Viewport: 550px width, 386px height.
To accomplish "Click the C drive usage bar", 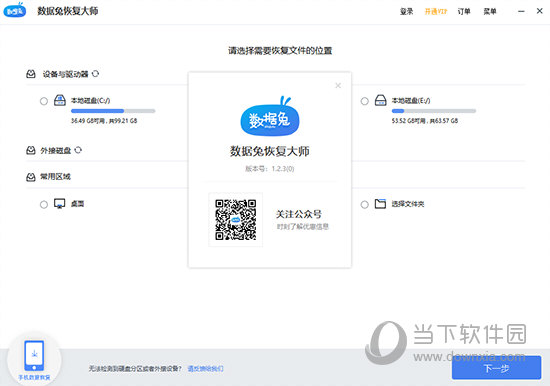I will tap(113, 111).
